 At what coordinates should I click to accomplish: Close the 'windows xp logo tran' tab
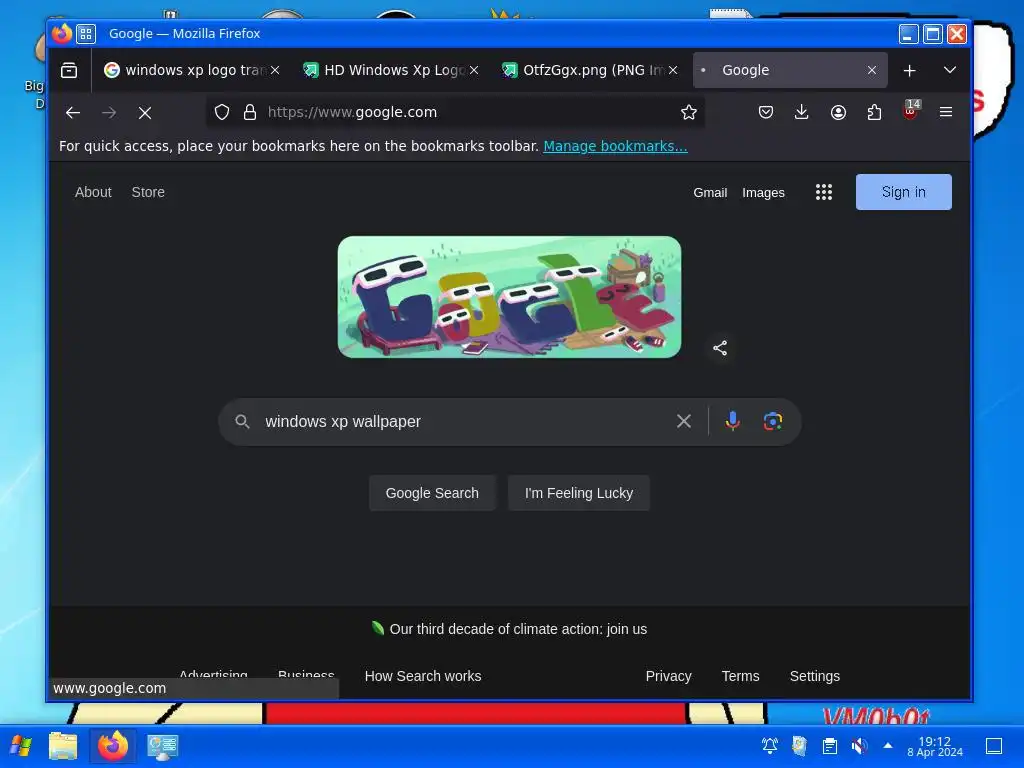pyautogui.click(x=275, y=70)
